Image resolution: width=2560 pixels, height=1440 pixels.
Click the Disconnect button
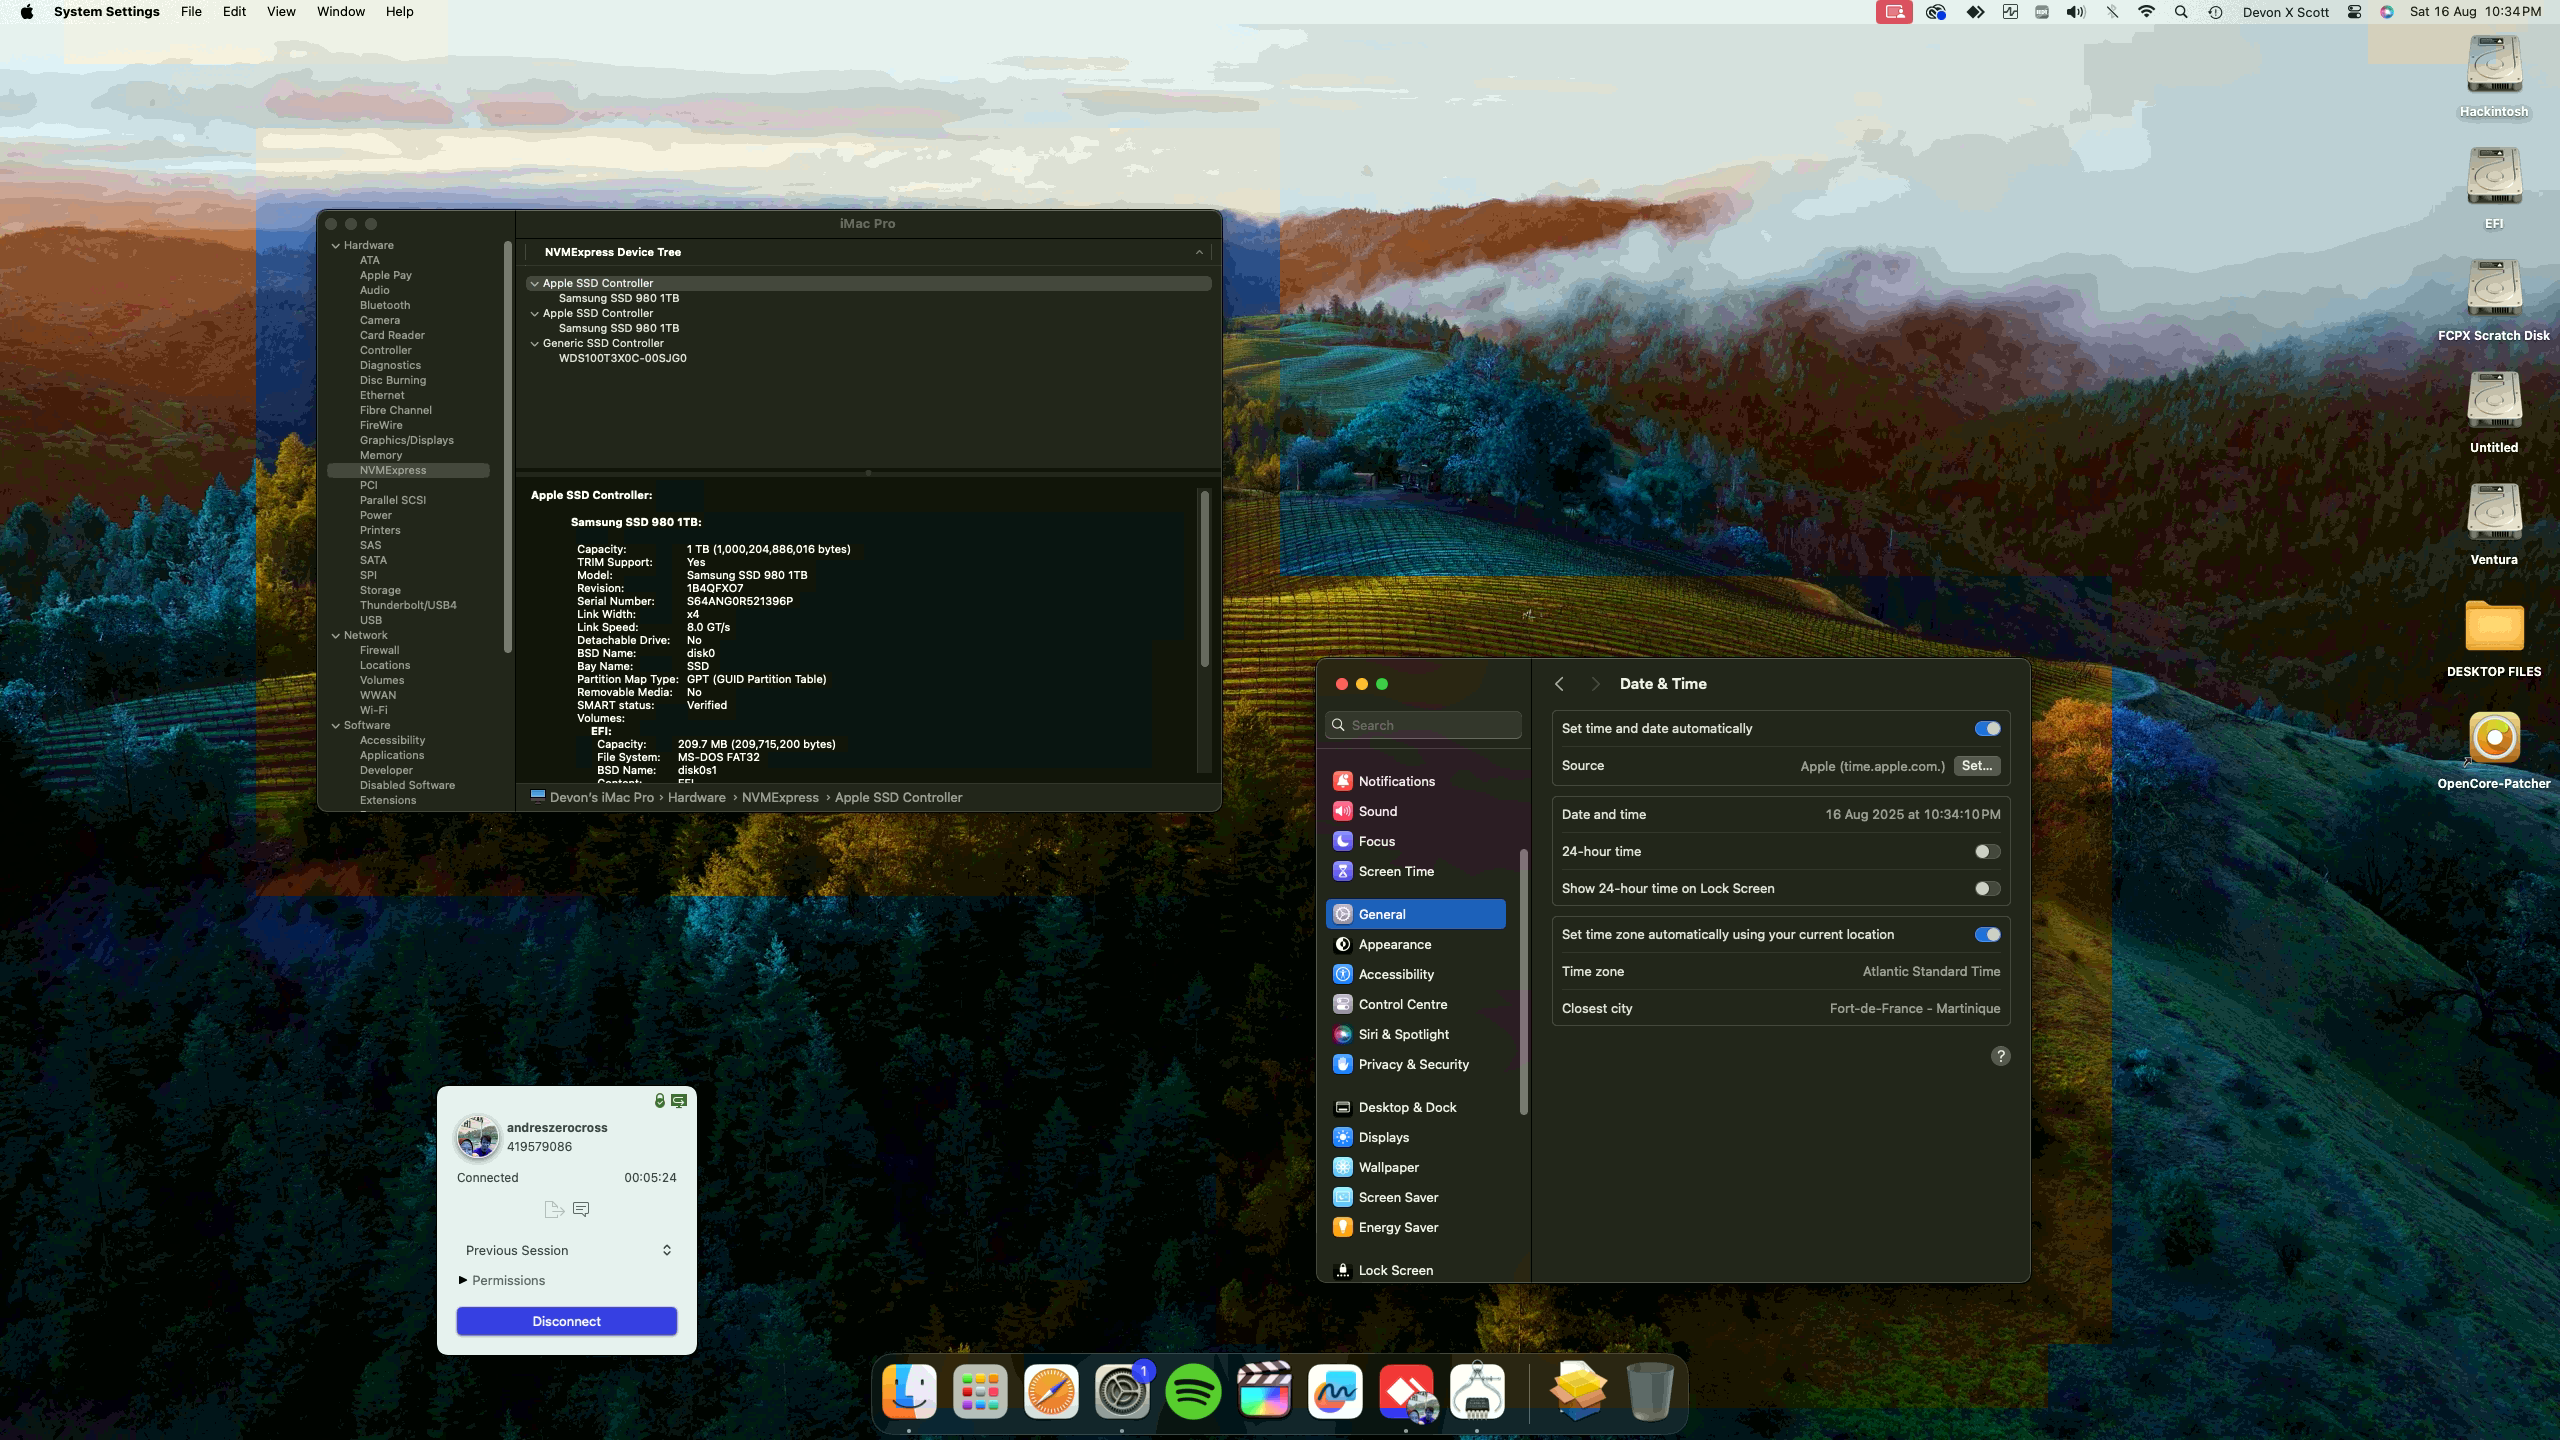point(566,1321)
